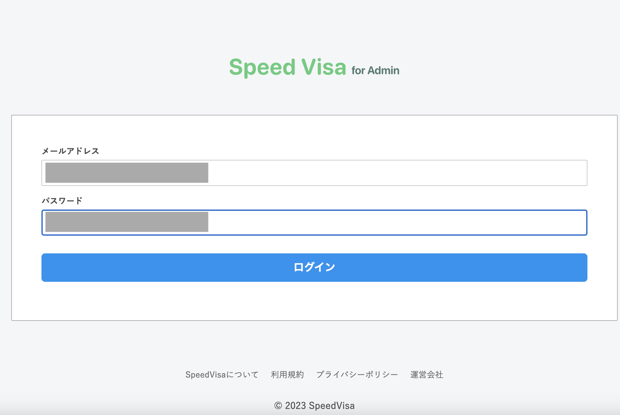The image size is (620, 415).
Task: Open the 利用規約 terms link
Action: pyautogui.click(x=287, y=375)
